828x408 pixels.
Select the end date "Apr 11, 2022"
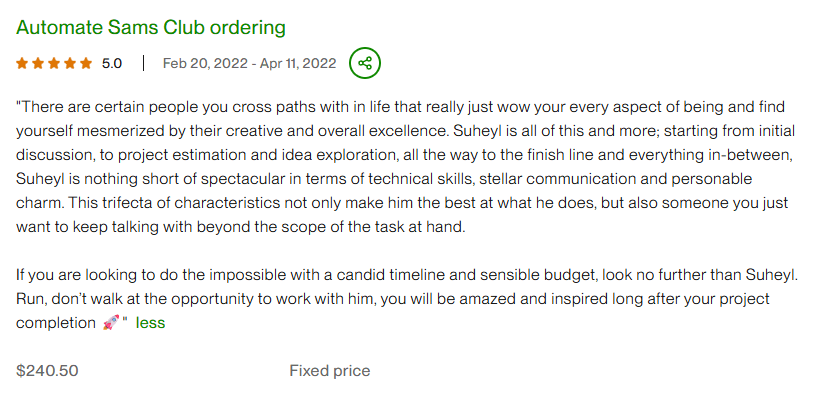pyautogui.click(x=298, y=63)
